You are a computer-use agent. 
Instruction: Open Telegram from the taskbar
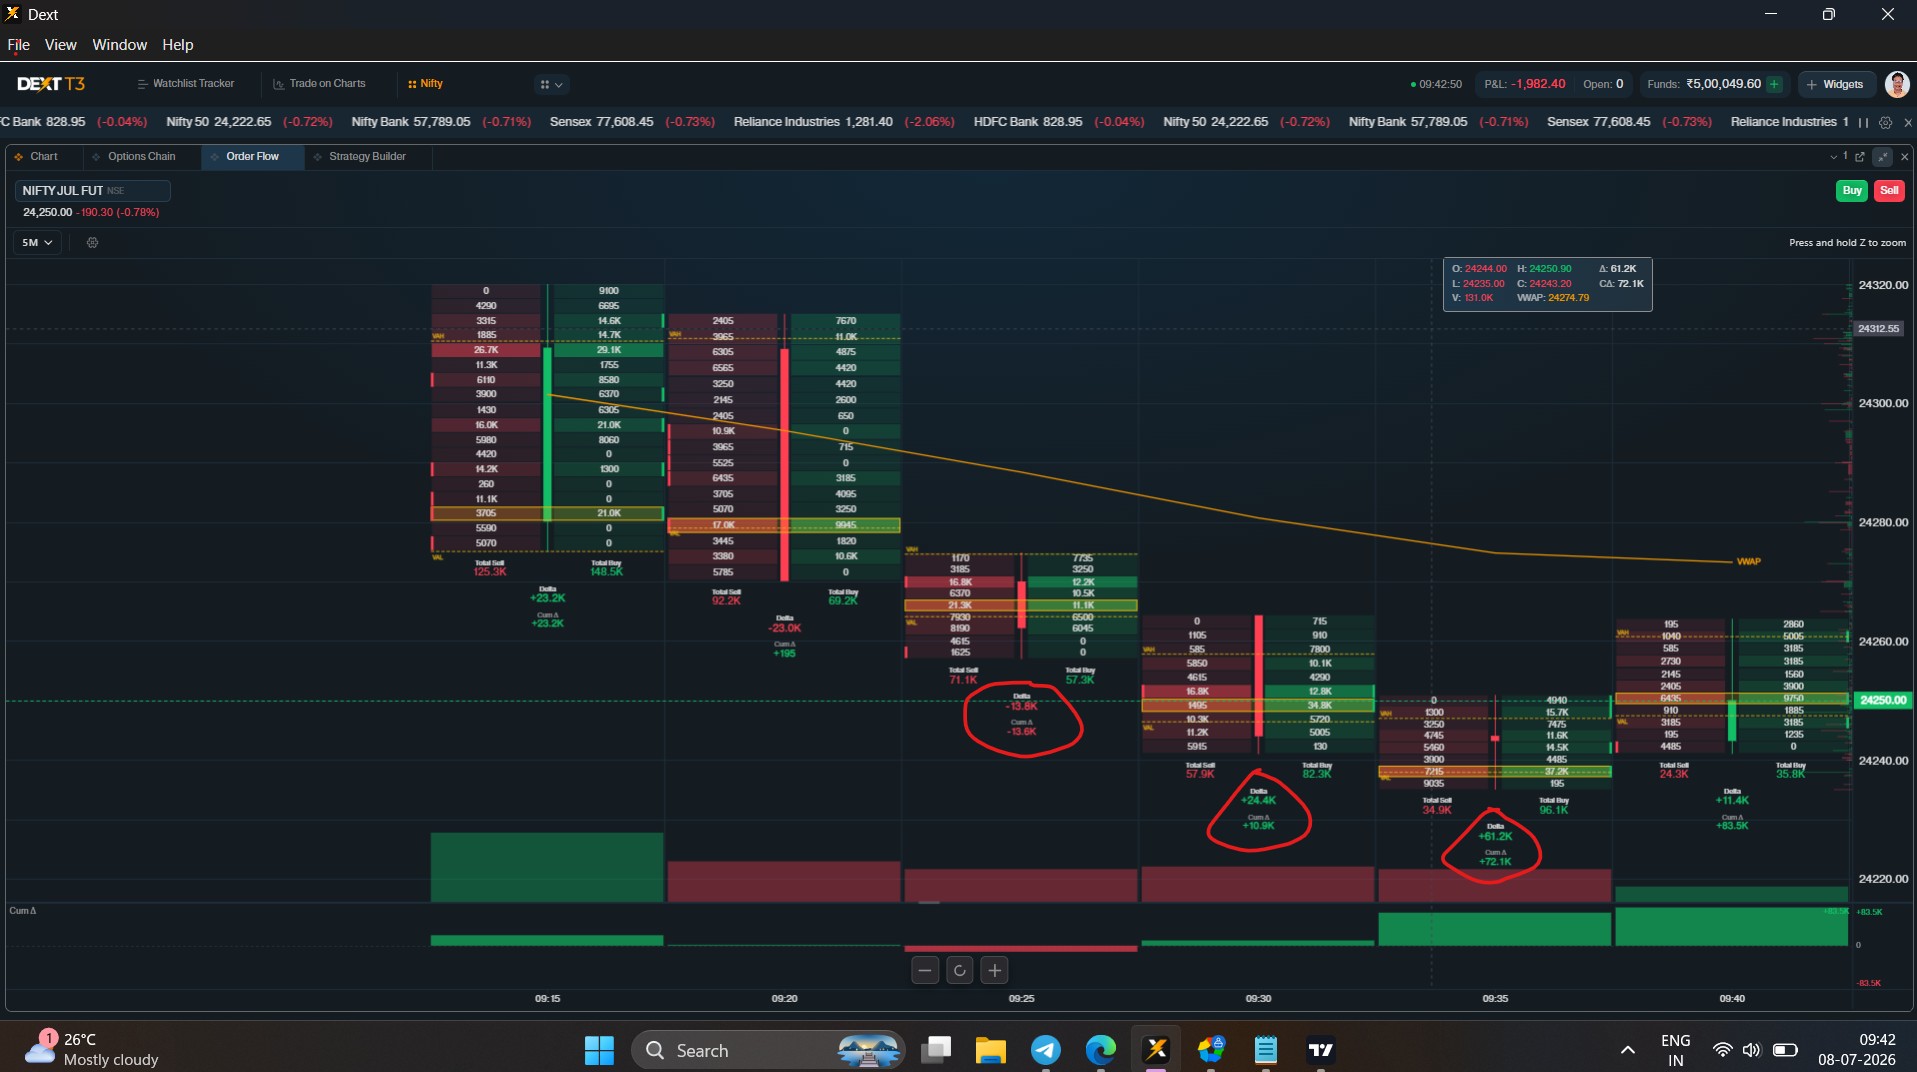(x=1046, y=1050)
